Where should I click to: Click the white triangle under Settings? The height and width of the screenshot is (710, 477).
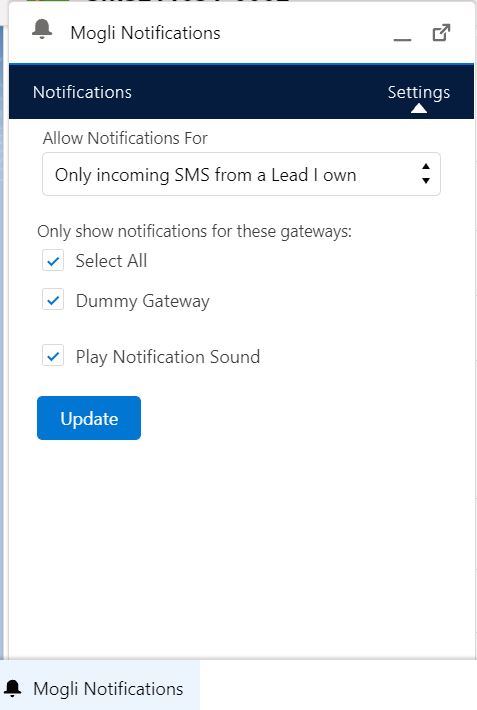419,108
